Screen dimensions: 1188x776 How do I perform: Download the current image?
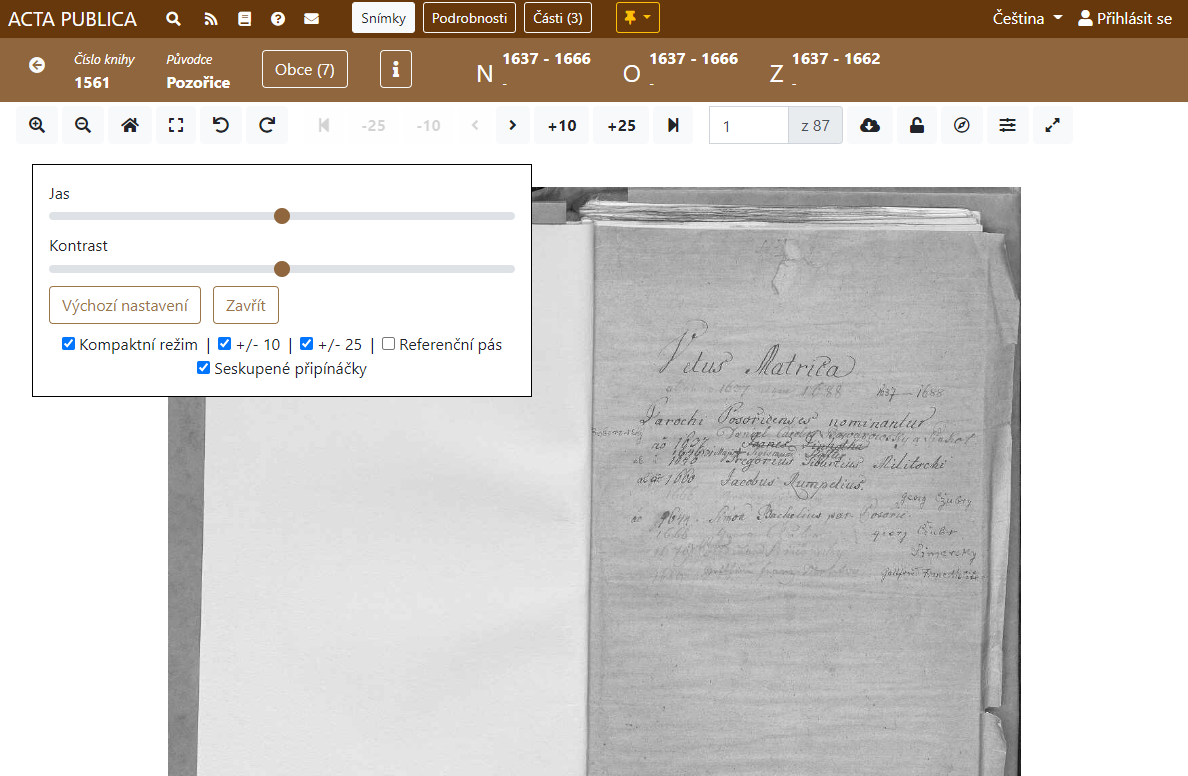tap(870, 126)
